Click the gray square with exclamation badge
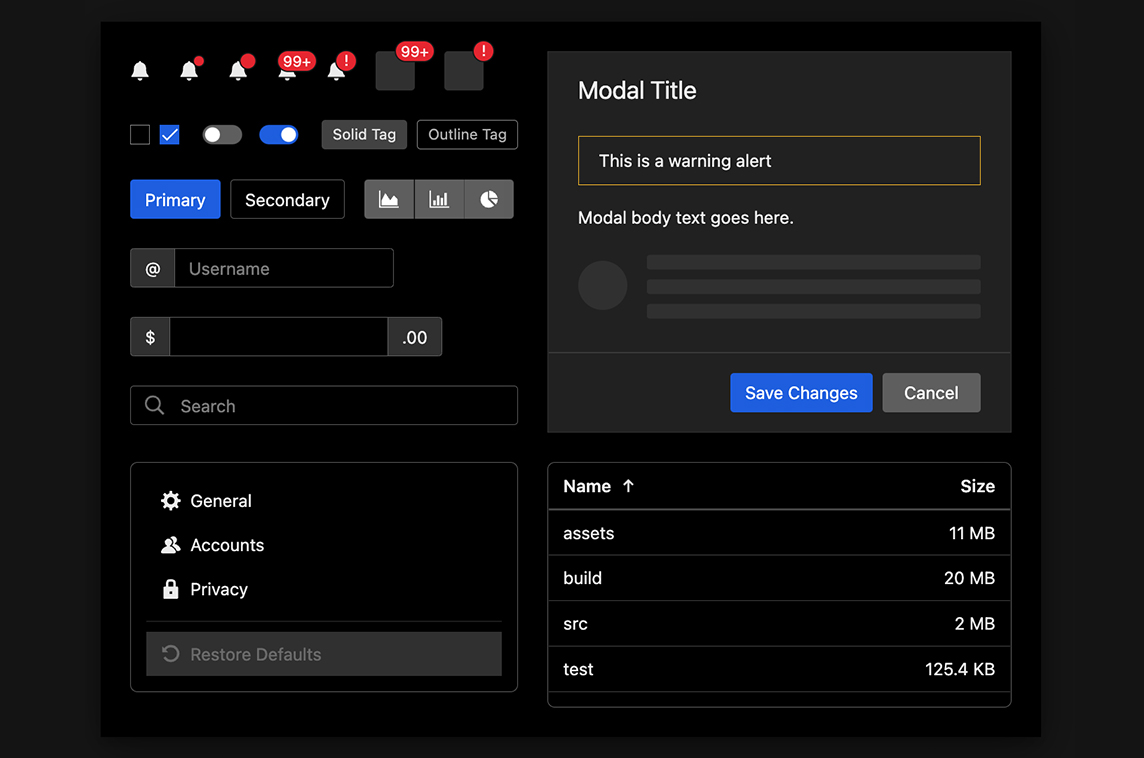The height and width of the screenshot is (758, 1144). coord(464,71)
